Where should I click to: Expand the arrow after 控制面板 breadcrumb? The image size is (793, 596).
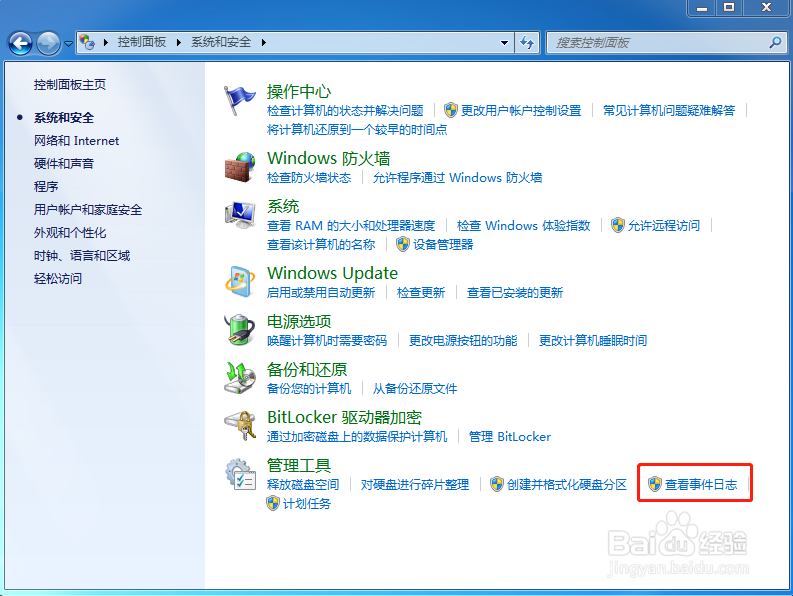(179, 42)
